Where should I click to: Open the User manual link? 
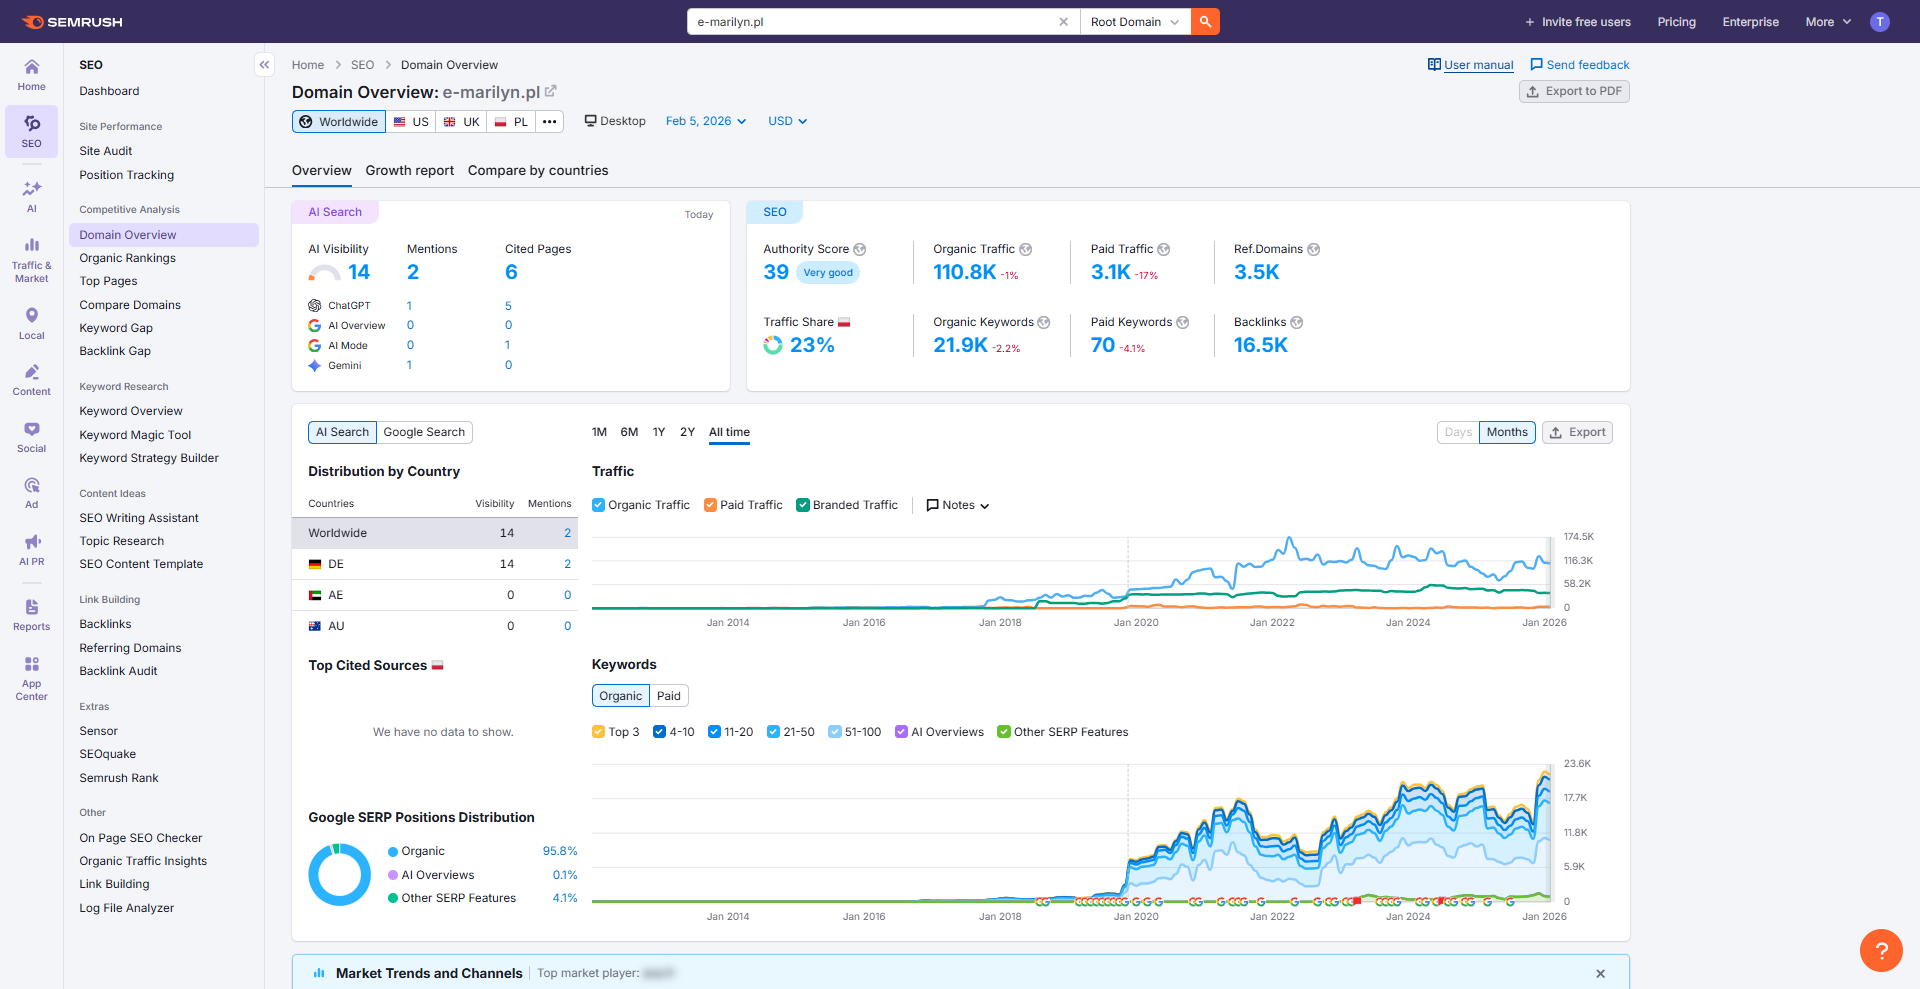[1478, 65]
